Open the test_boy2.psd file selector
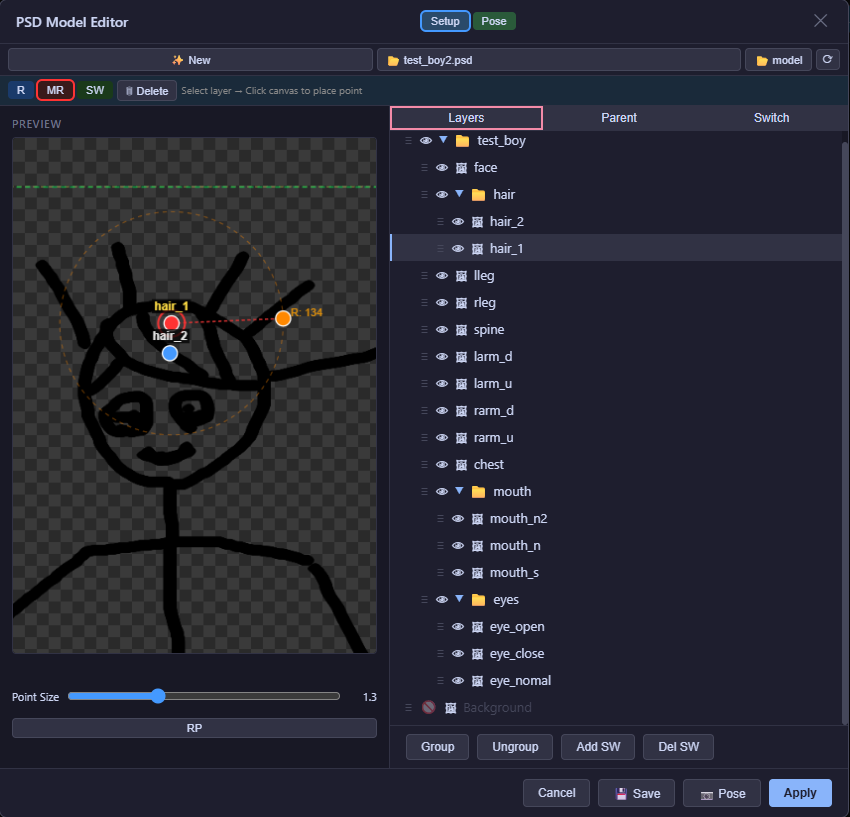 tap(559, 60)
